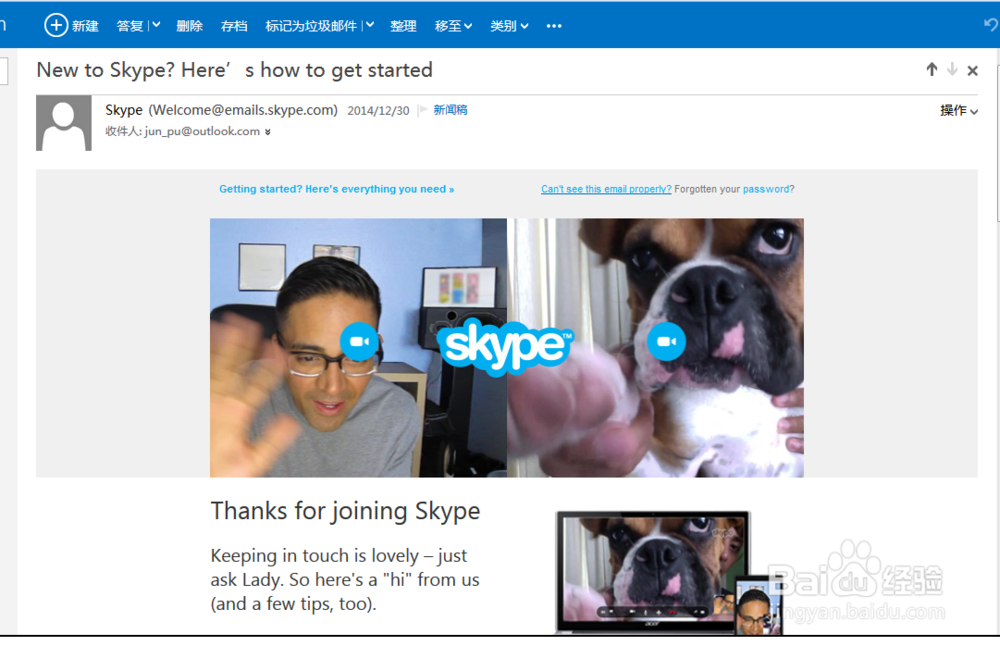Screen dimensions: 1000x646
Task: Click the Skype sender name
Action: pos(124,110)
